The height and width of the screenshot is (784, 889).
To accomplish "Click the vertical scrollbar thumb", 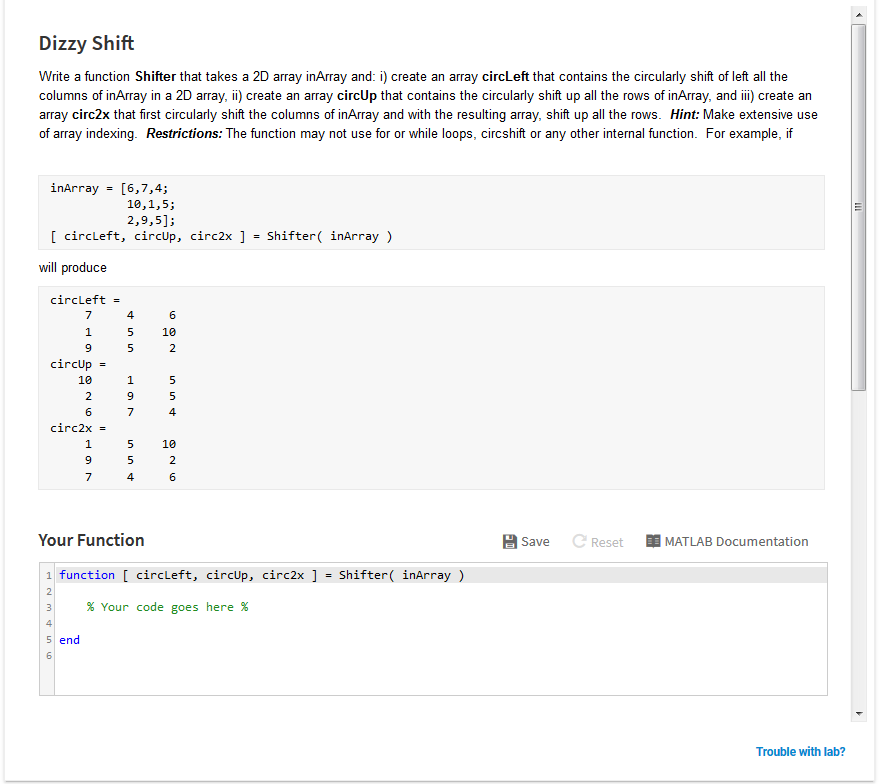I will (x=858, y=205).
